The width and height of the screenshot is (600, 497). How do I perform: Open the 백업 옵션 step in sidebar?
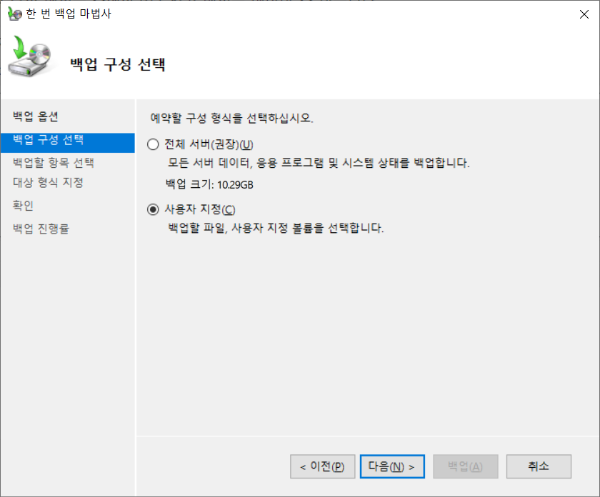[x=35, y=116]
